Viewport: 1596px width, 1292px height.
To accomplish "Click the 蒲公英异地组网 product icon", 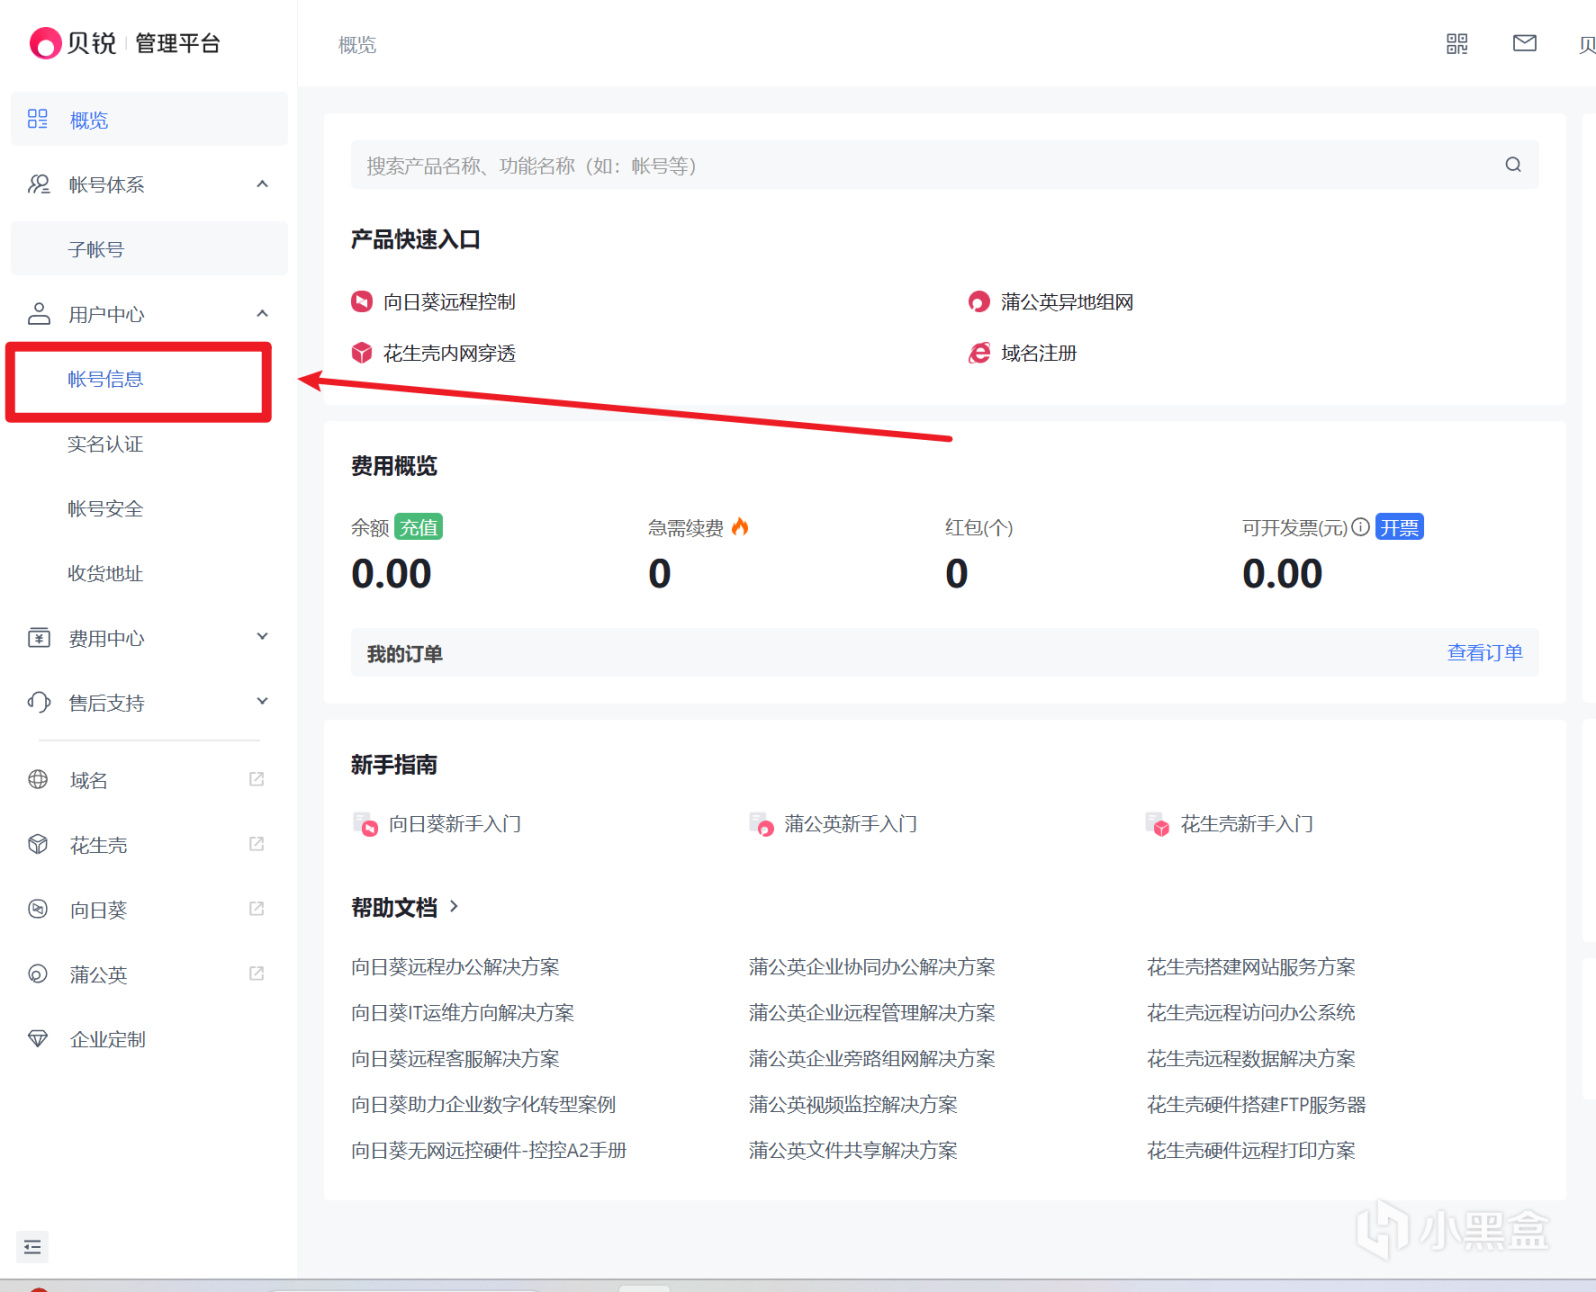I will (x=979, y=301).
